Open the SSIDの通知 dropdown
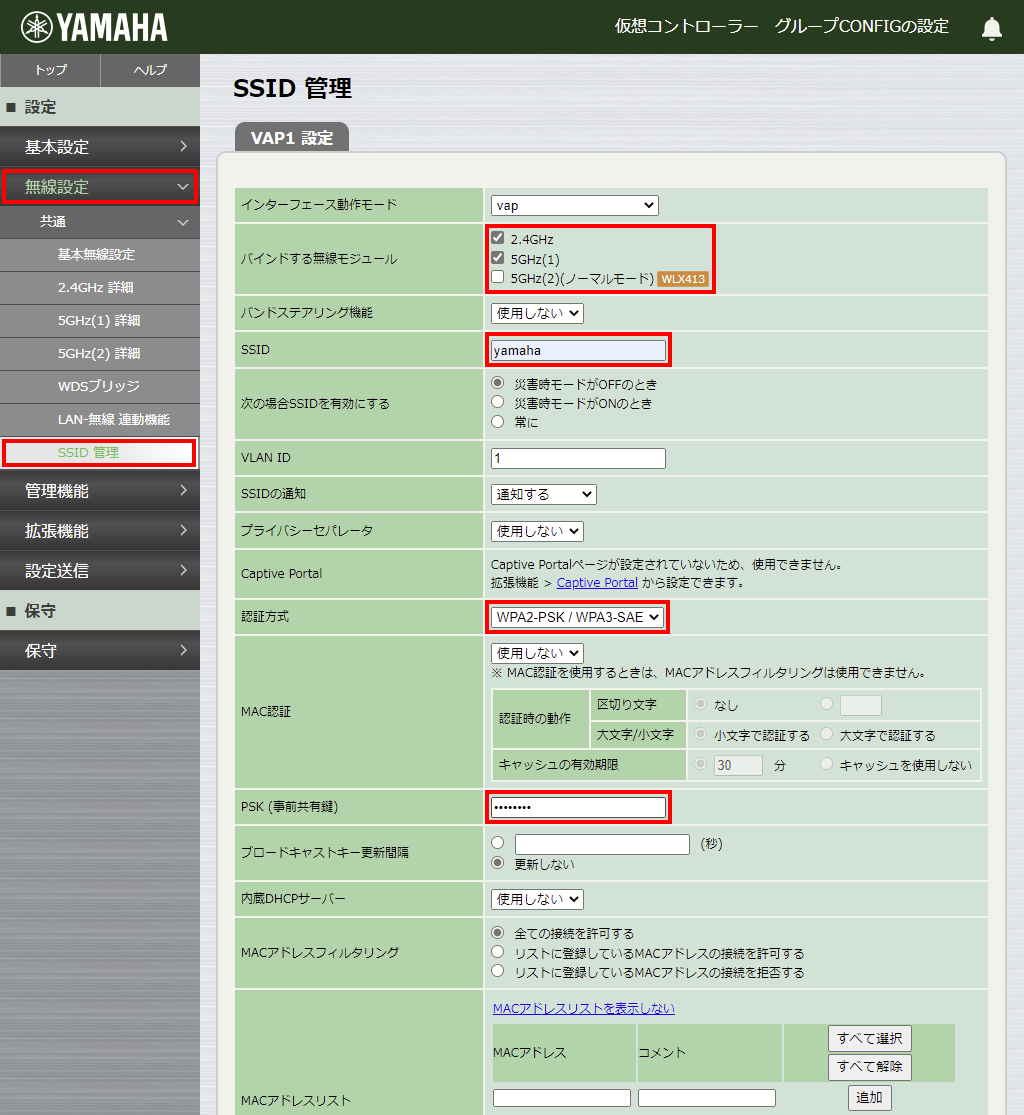Screen dimensions: 1024x1115 (x=543, y=493)
